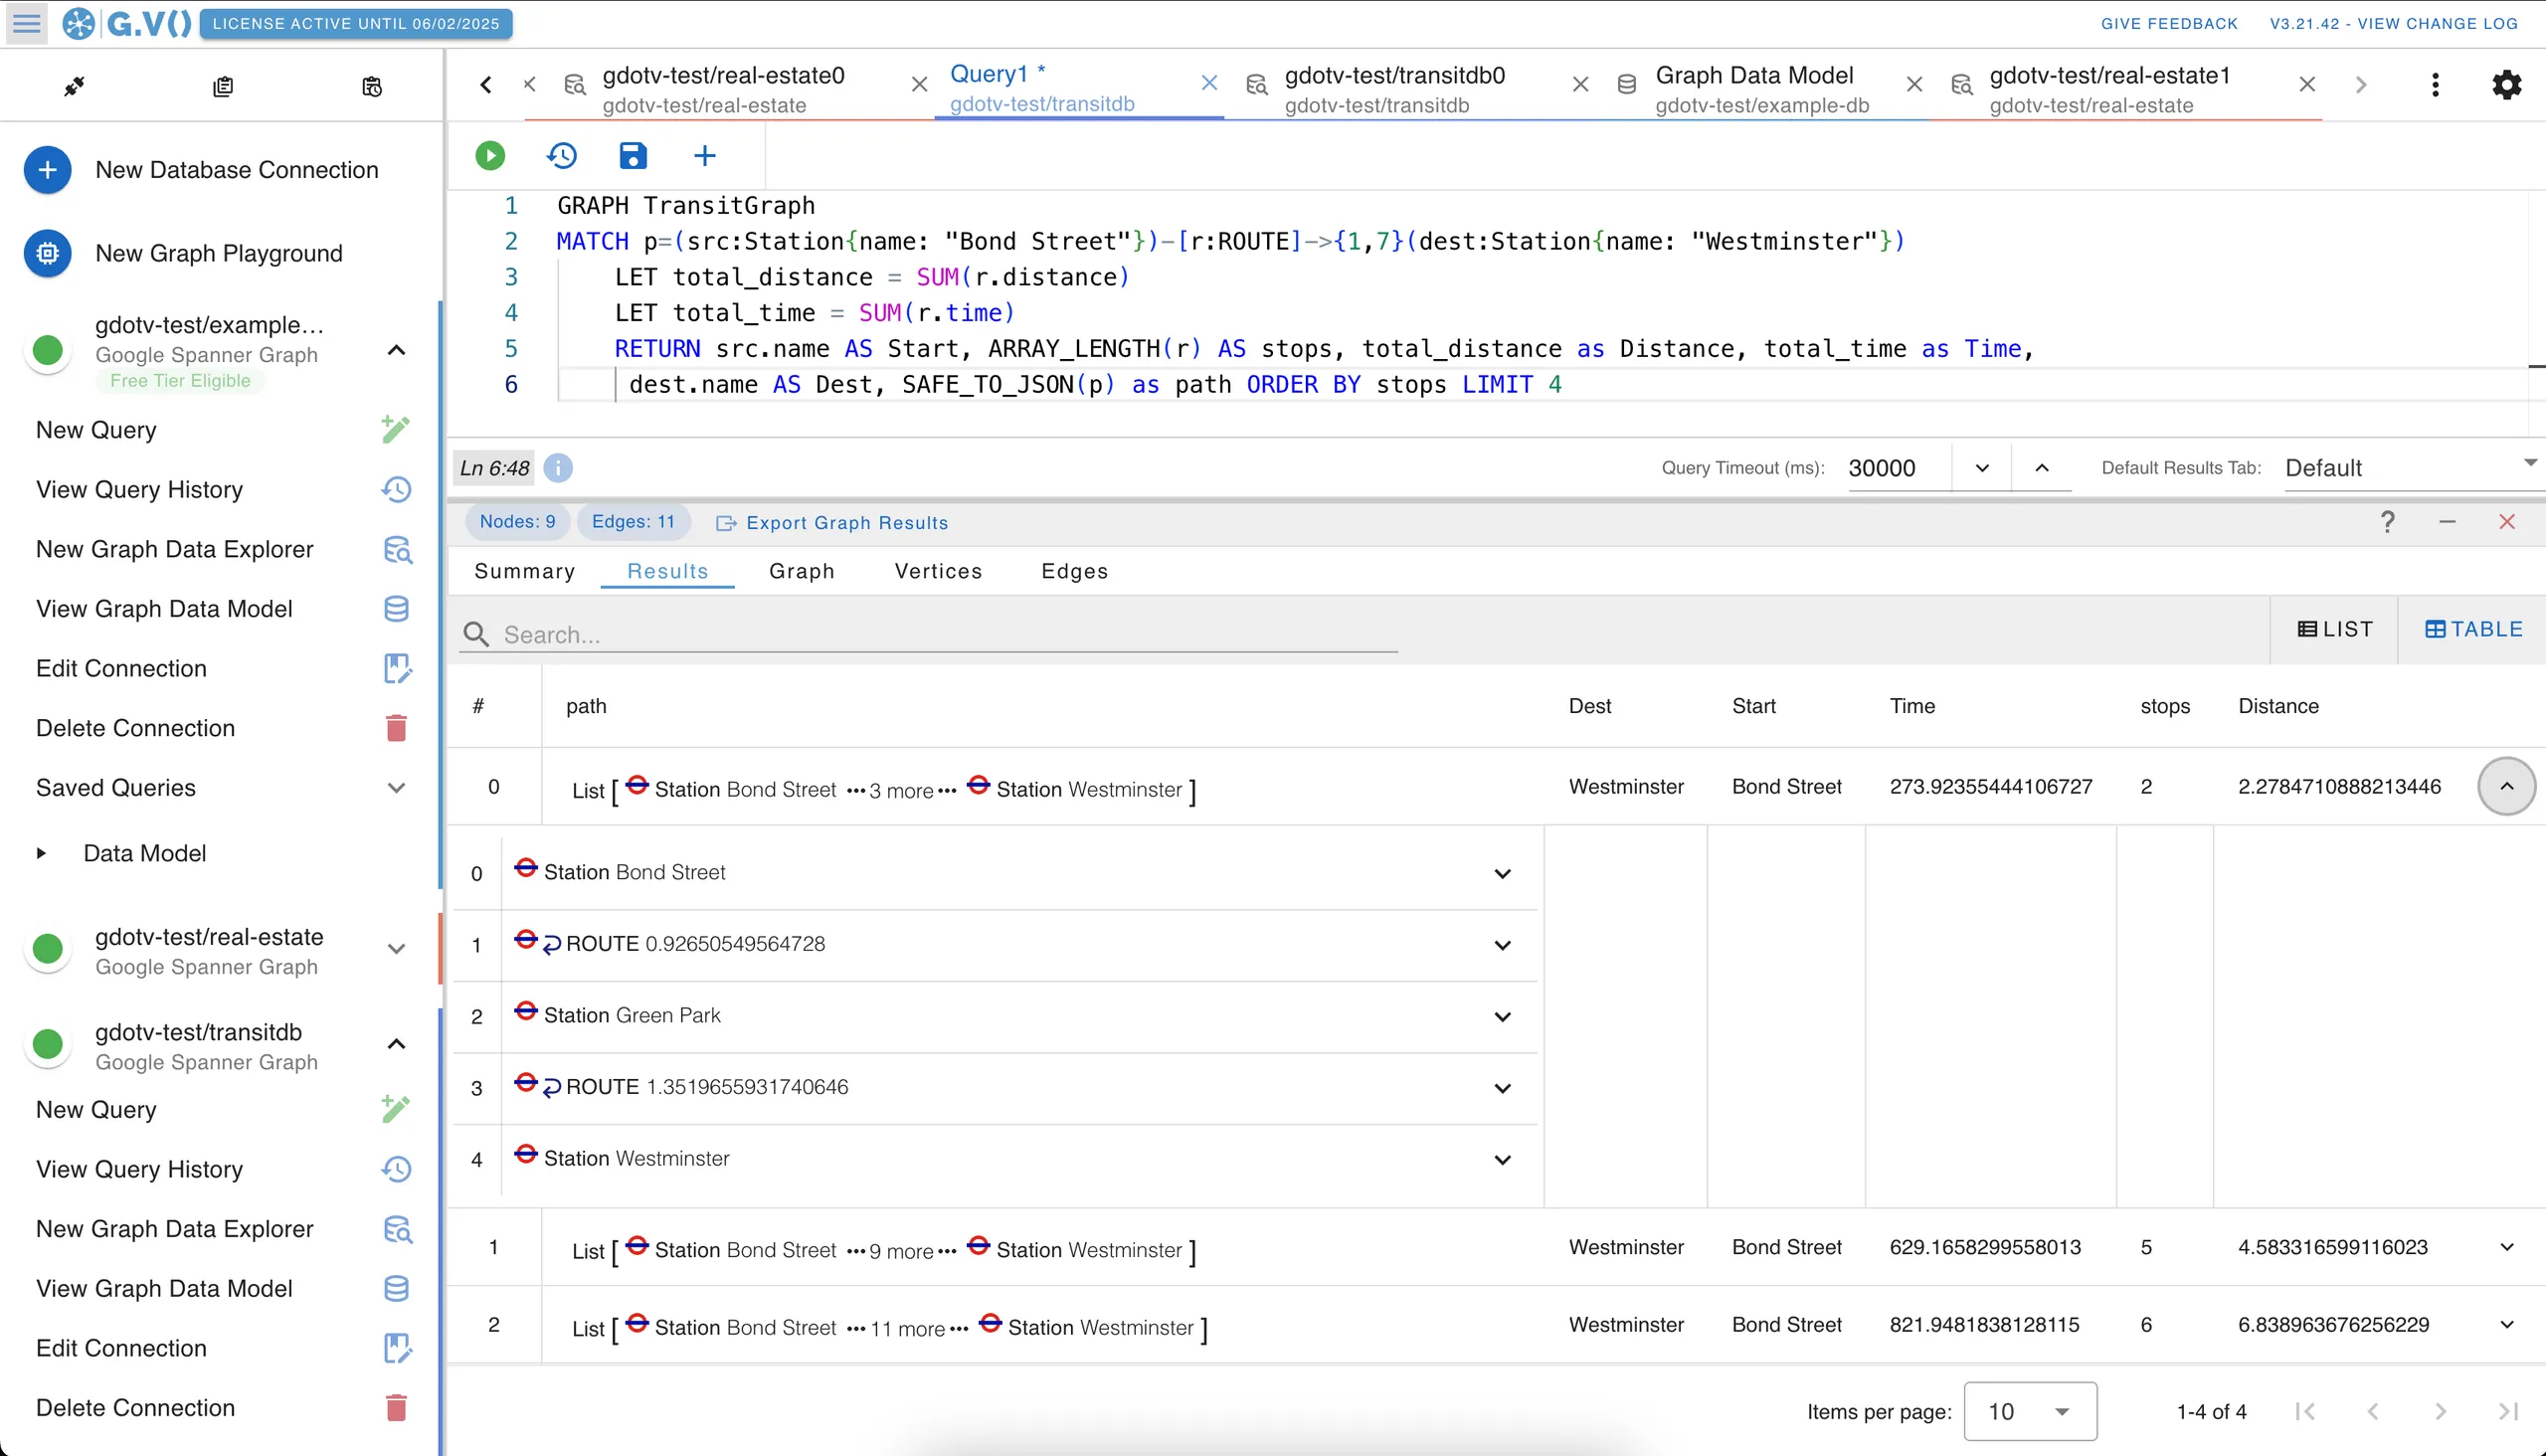The width and height of the screenshot is (2546, 1456).
Task: Open the Graph results tab
Action: coord(801,571)
